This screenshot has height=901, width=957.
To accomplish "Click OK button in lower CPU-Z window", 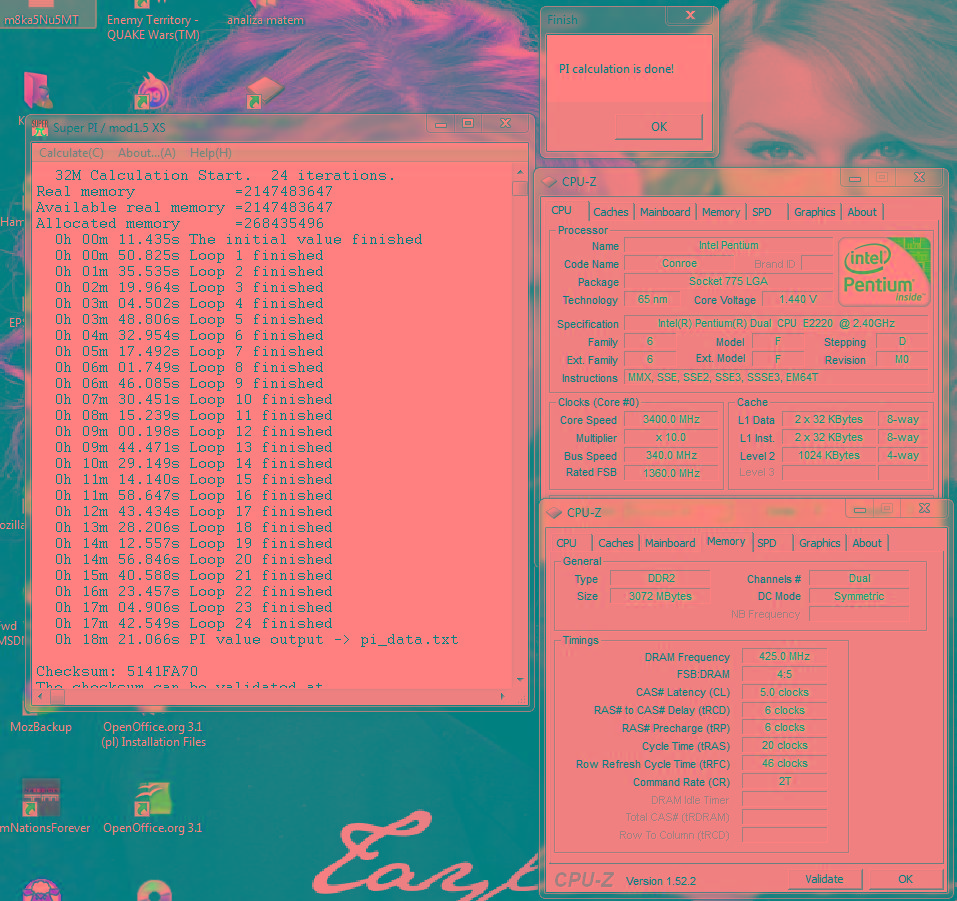I will tap(905, 879).
